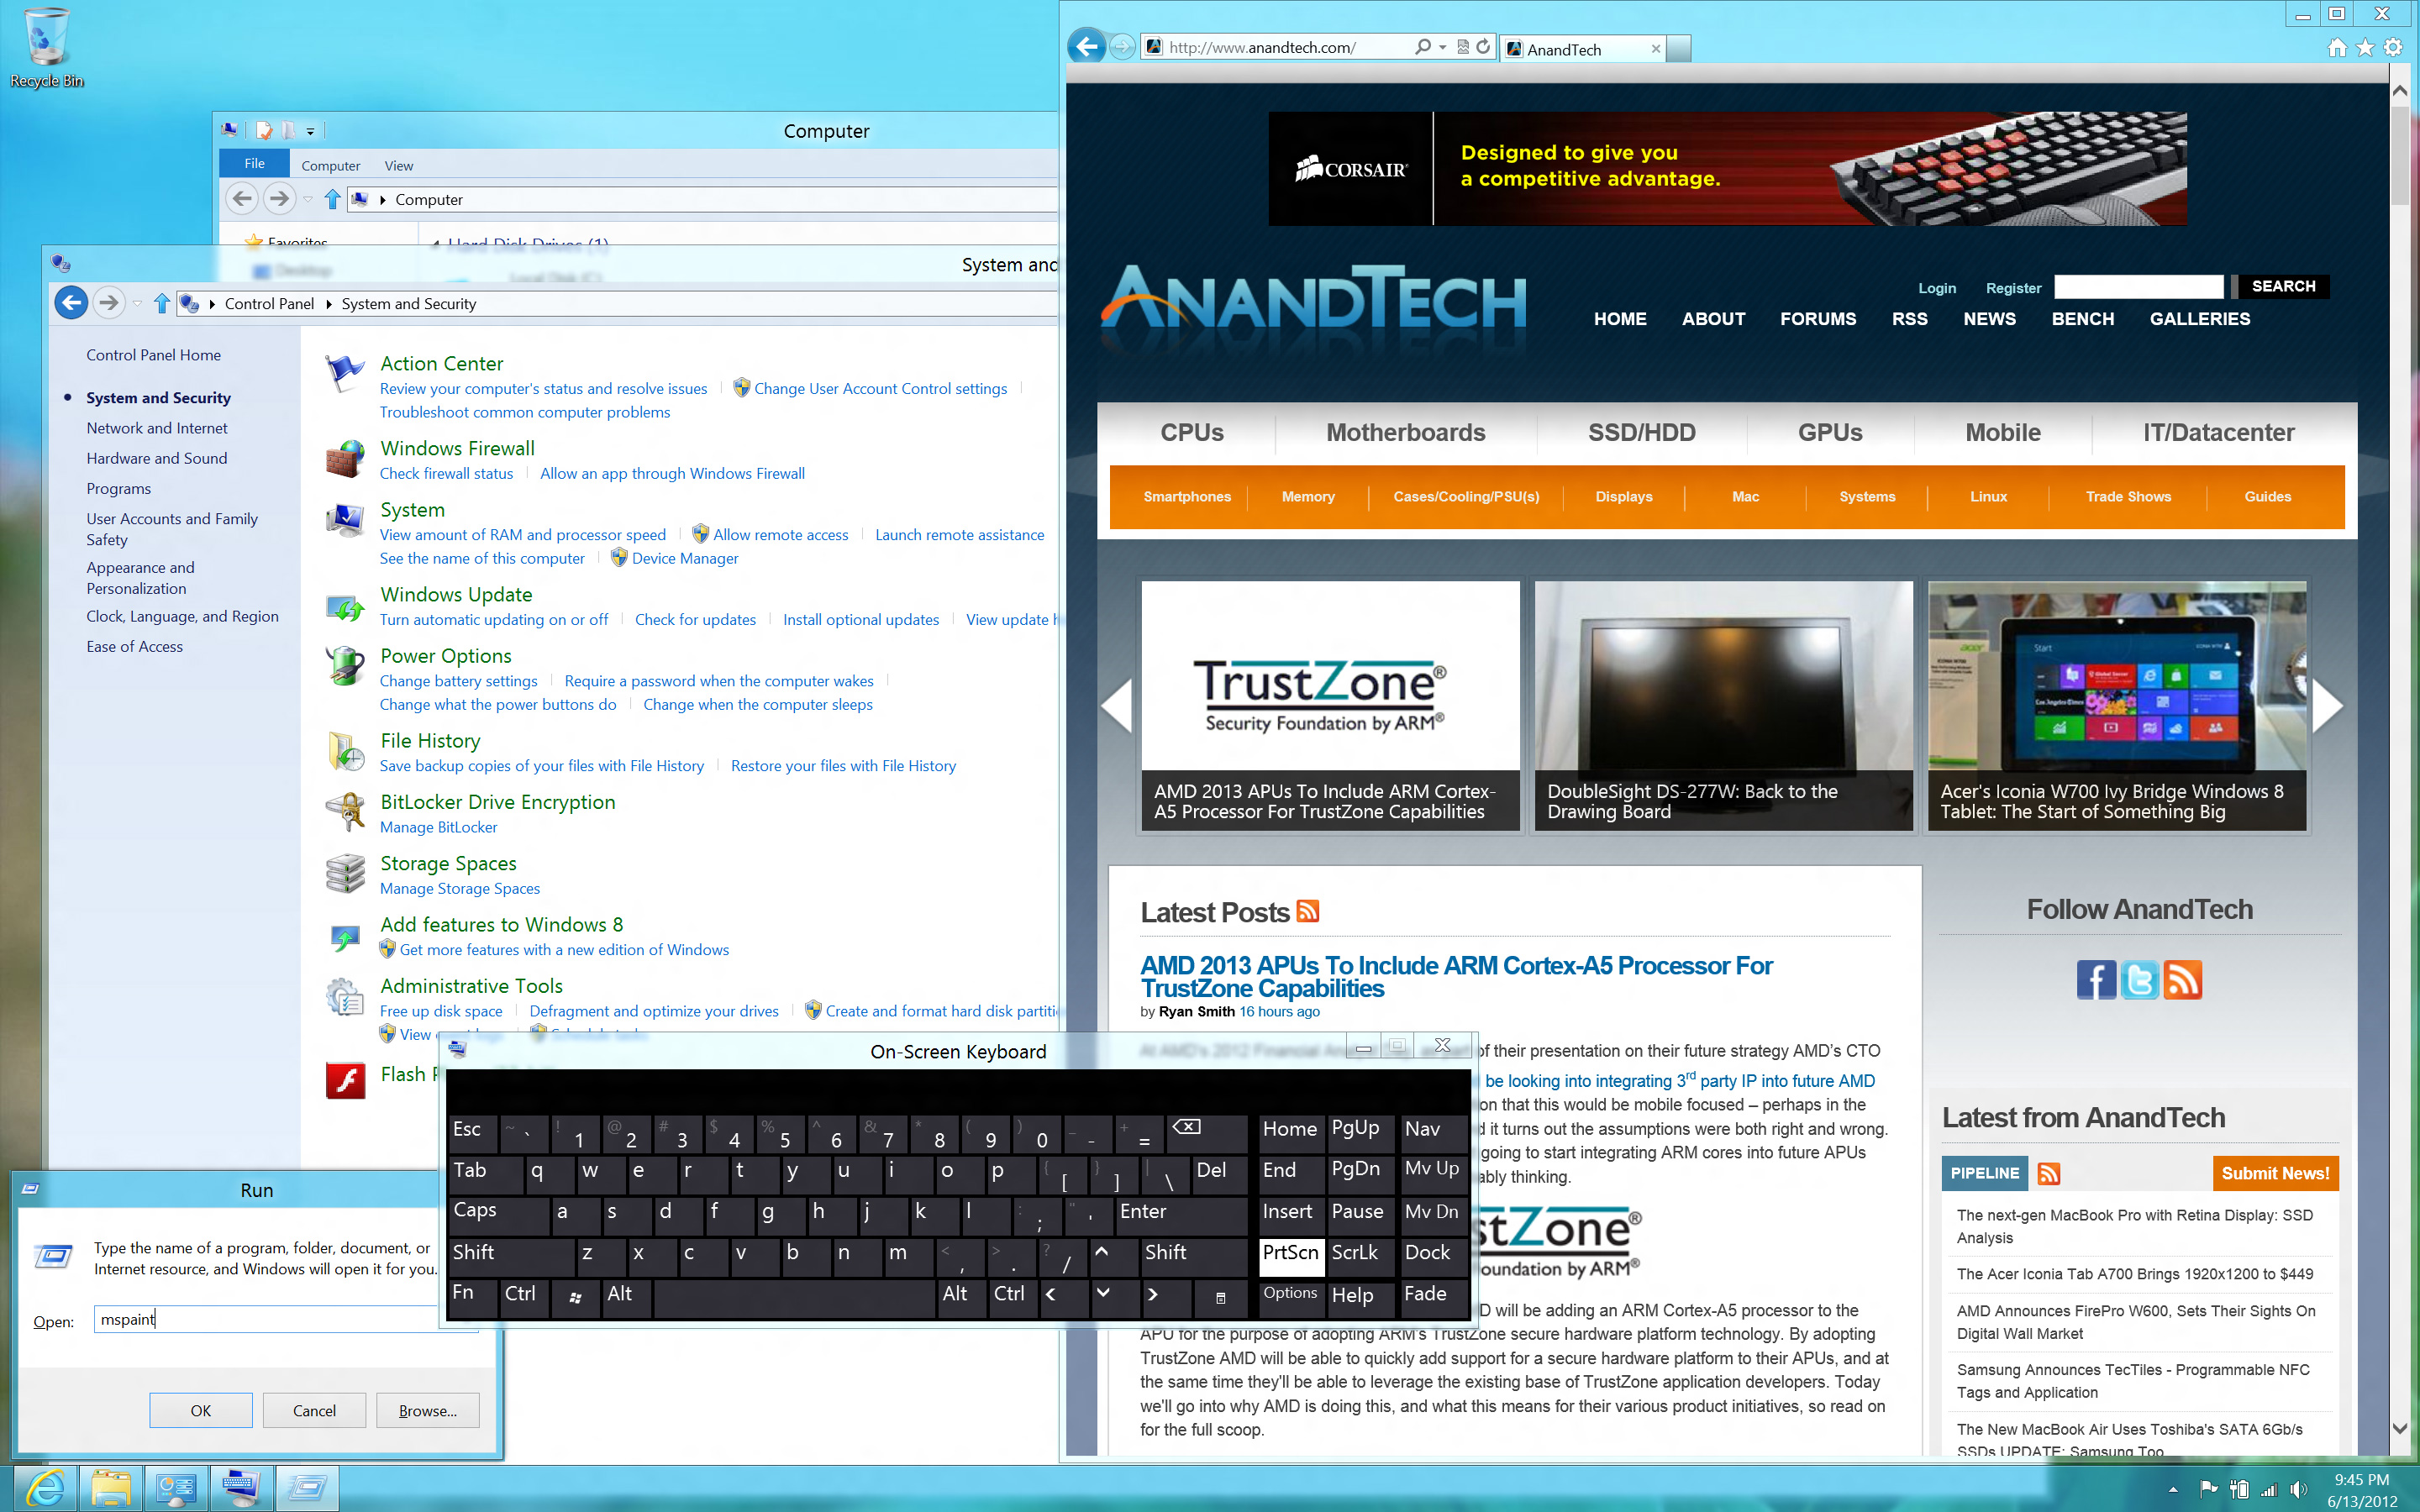
Task: Expand the System and Security section
Action: pyautogui.click(x=159, y=397)
